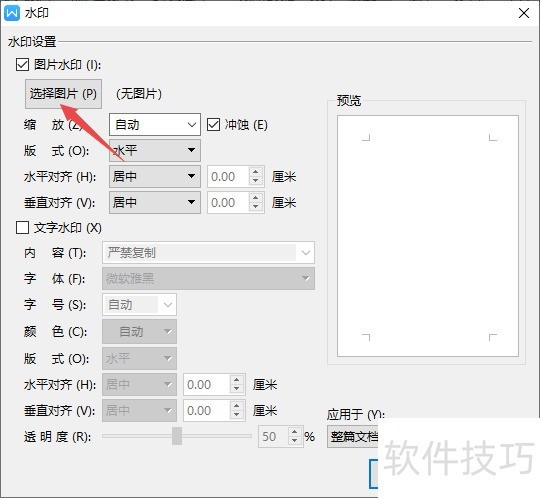Image resolution: width=540 pixels, height=498 pixels.
Task: Expand the 字号 (S) 自动 dropdown
Action: pos(139,304)
